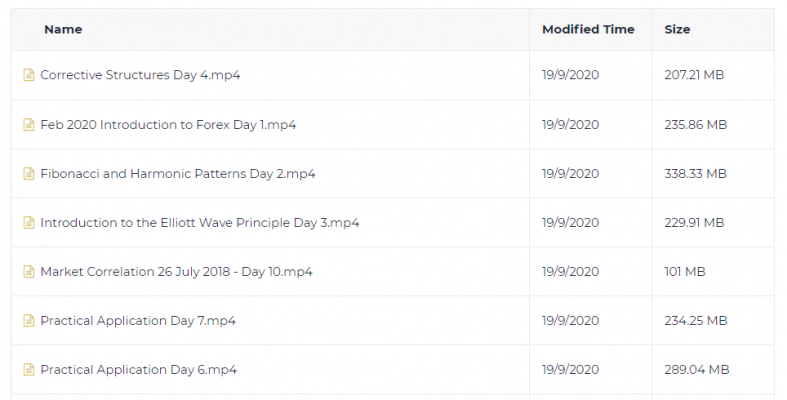This screenshot has height=400, width=787.
Task: Click file icon next to Practical Application Day 6.mp4
Action: pos(29,370)
